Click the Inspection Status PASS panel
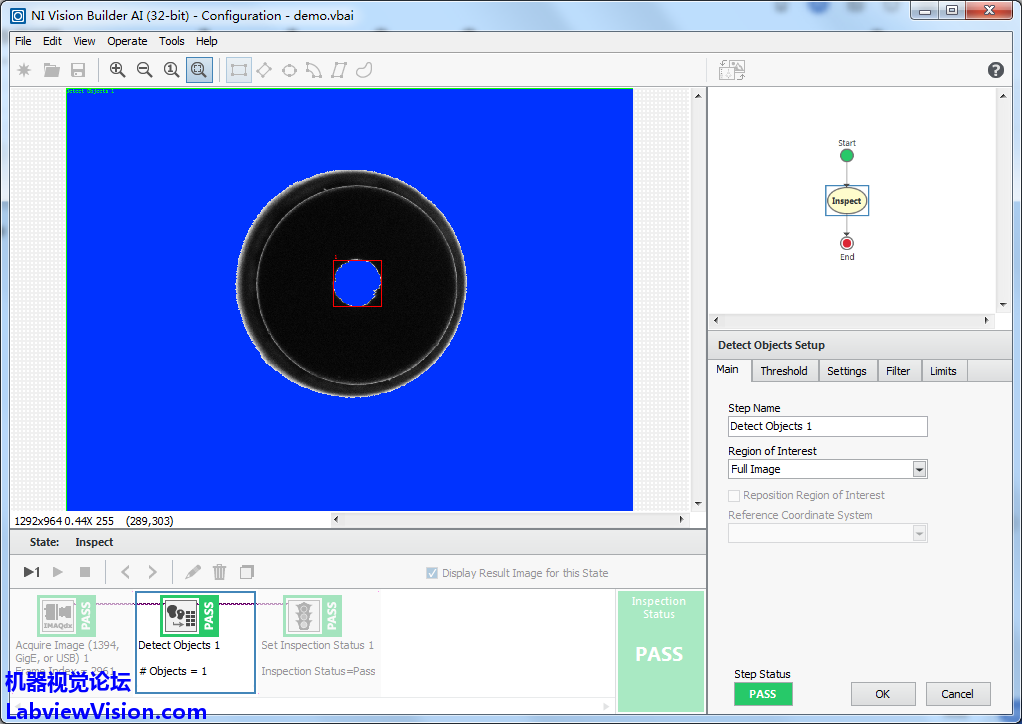The width and height of the screenshot is (1022, 724). click(x=660, y=651)
